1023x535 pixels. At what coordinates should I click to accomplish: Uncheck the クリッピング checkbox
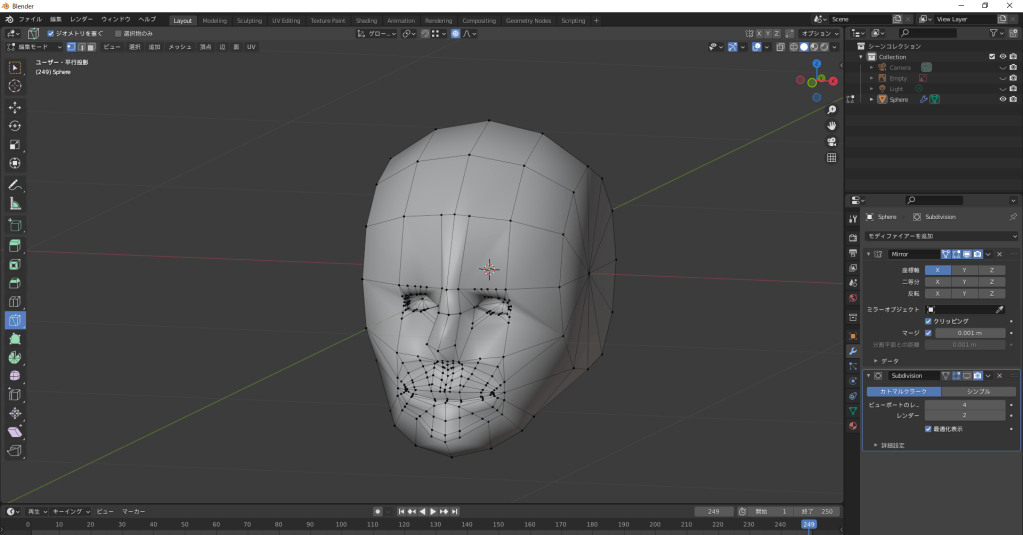[928, 321]
